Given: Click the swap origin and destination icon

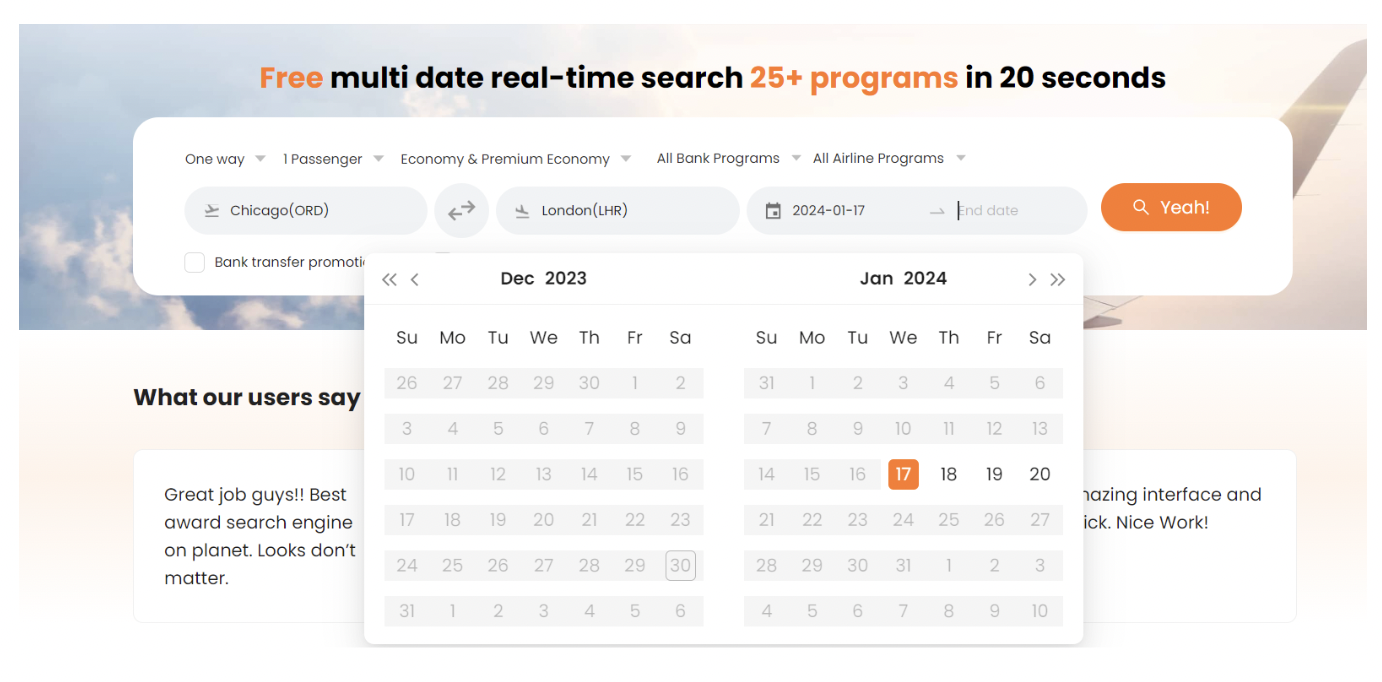Looking at the screenshot, I should point(461,211).
